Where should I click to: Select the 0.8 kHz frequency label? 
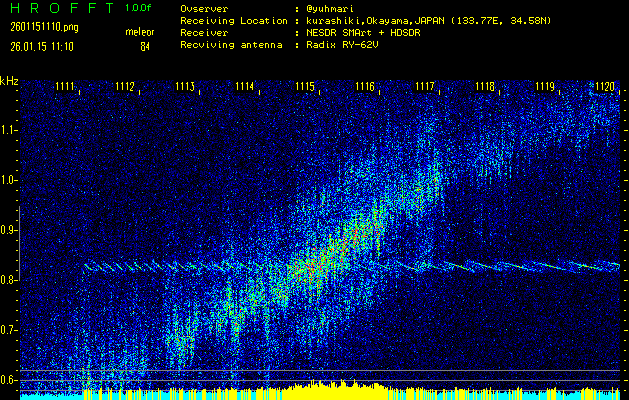(9, 280)
